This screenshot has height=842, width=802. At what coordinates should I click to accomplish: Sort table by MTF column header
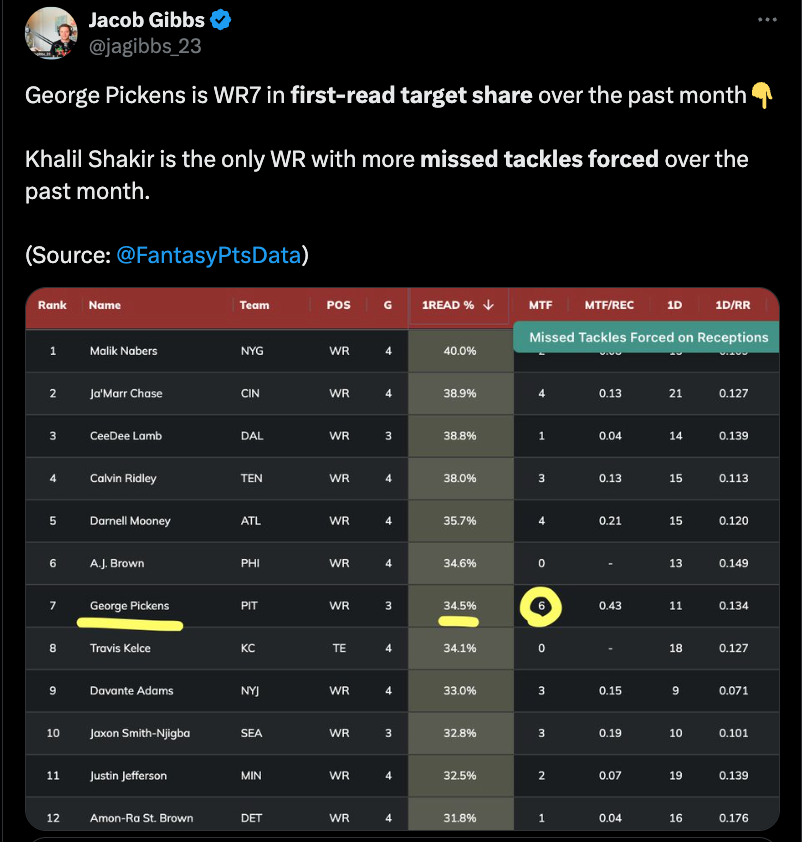coord(540,305)
